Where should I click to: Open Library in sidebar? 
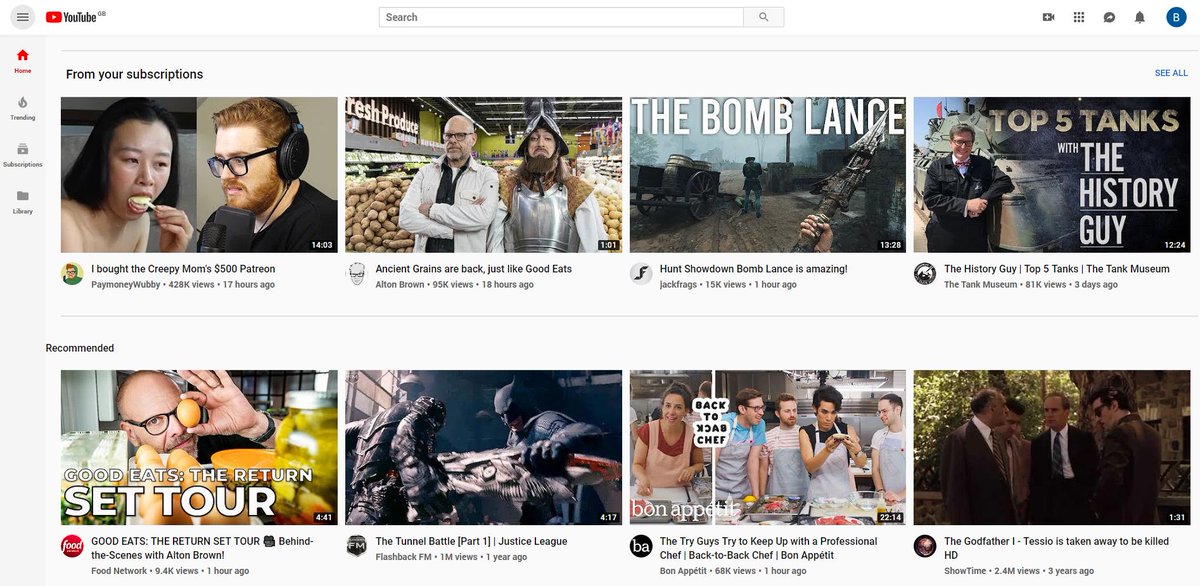click(22, 202)
